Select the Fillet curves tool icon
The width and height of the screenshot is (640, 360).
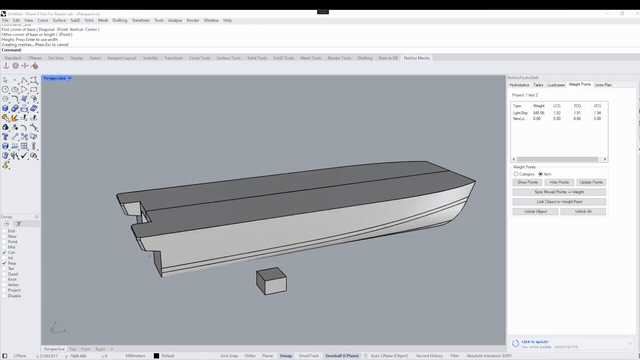pos(15,99)
